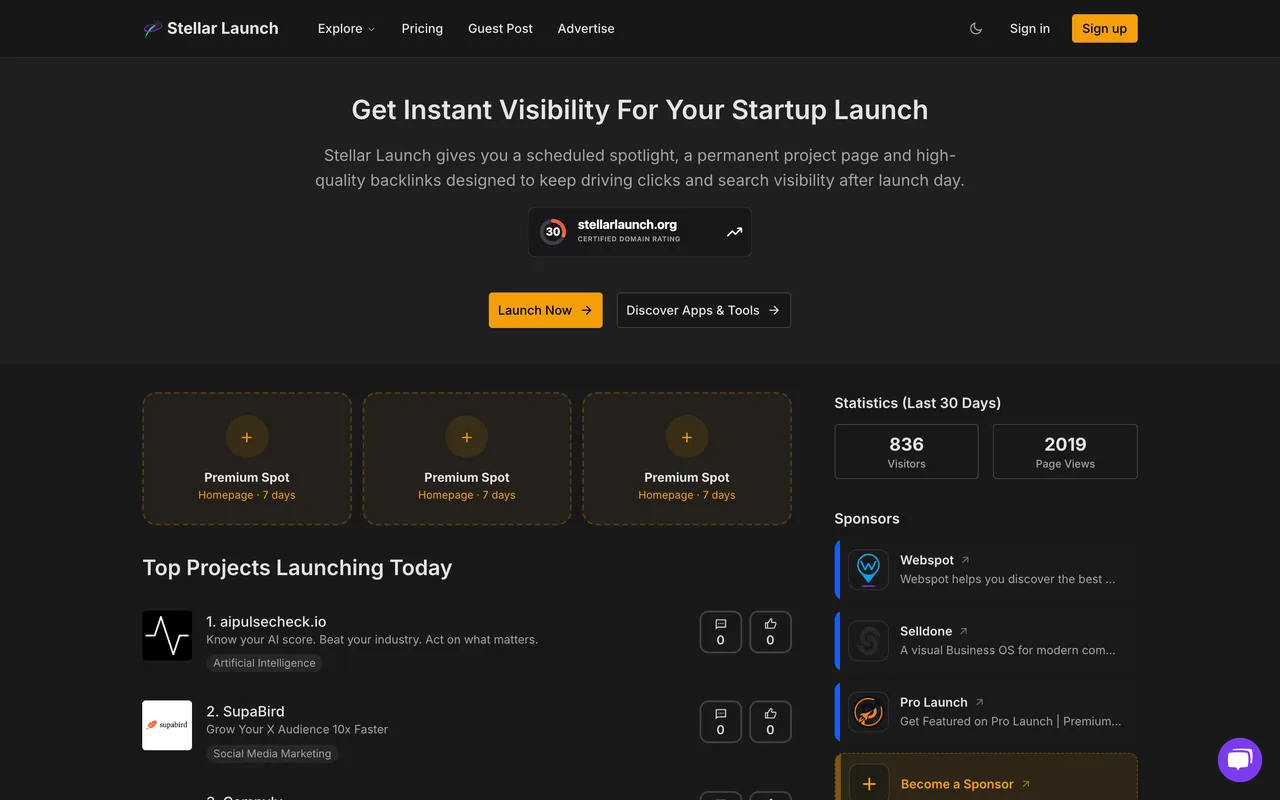Open Selldone external link arrow

pyautogui.click(x=964, y=631)
